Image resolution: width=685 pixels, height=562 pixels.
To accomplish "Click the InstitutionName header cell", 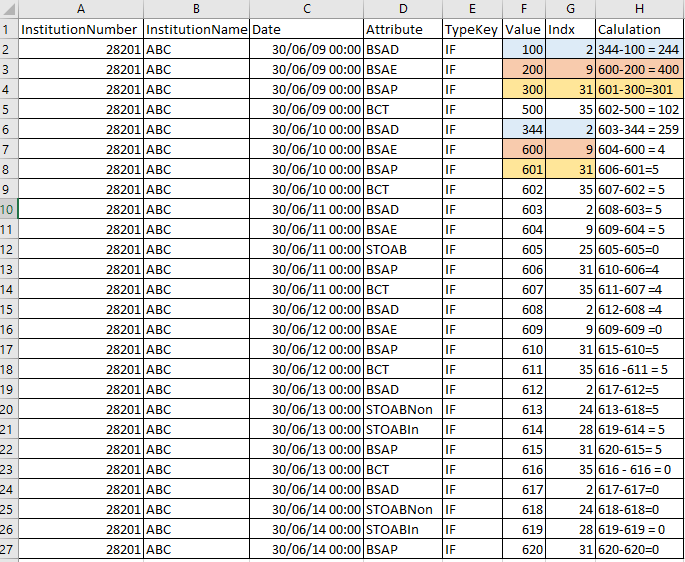I will (x=197, y=29).
